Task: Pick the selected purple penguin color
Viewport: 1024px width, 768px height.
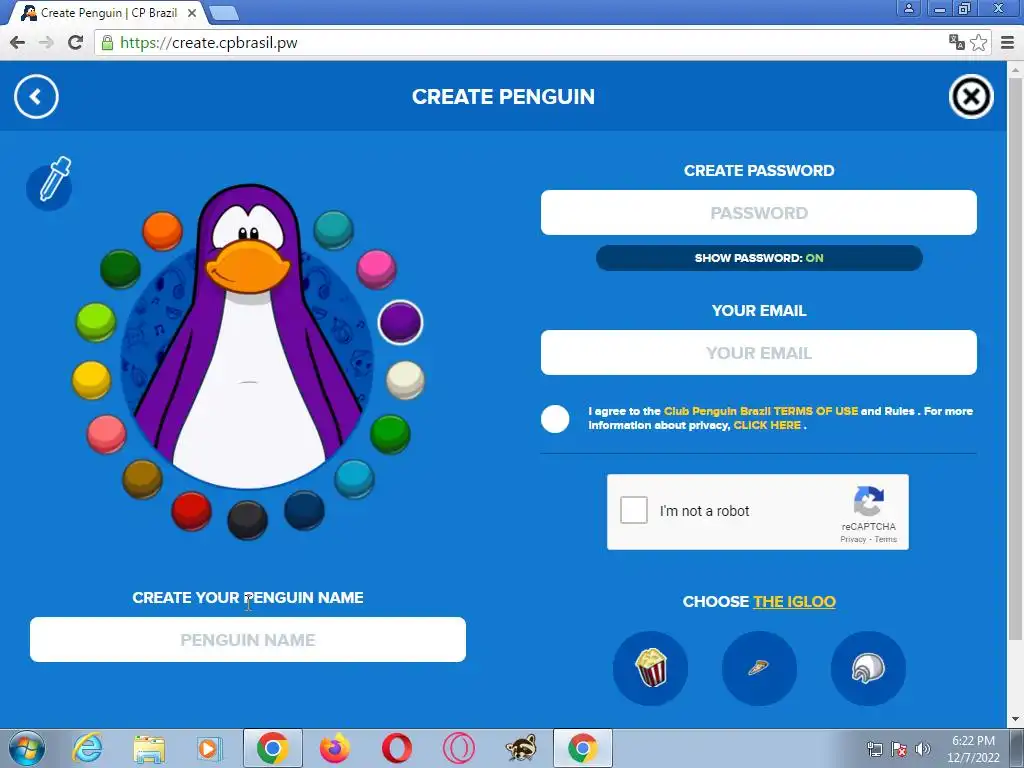Action: (x=400, y=322)
